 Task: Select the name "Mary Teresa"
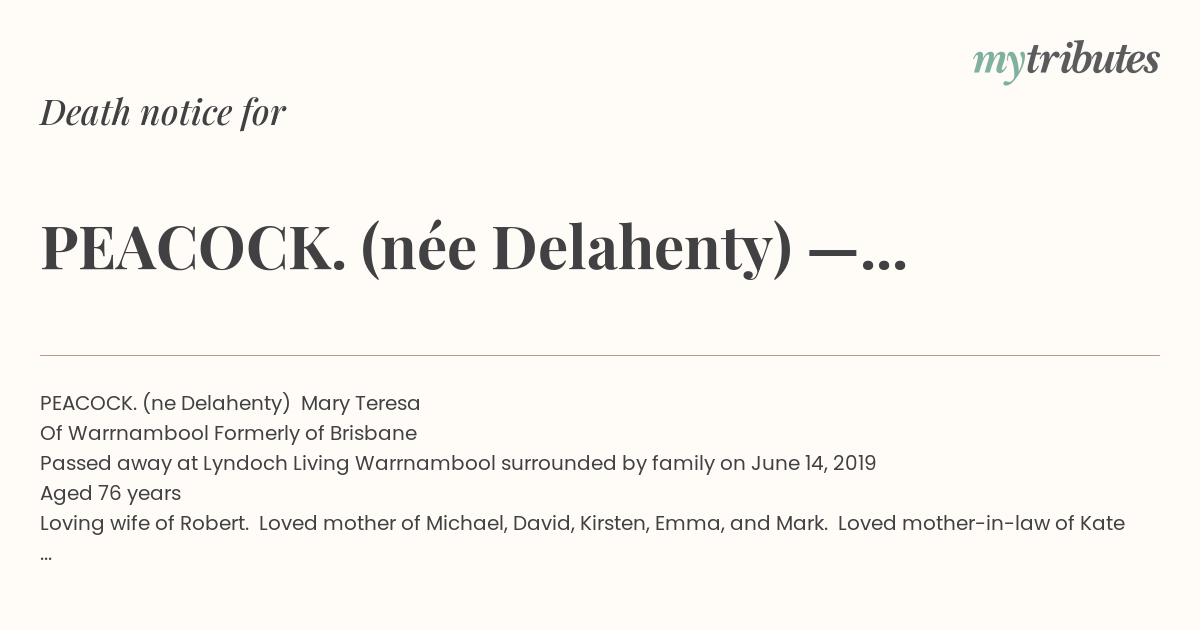tap(360, 403)
